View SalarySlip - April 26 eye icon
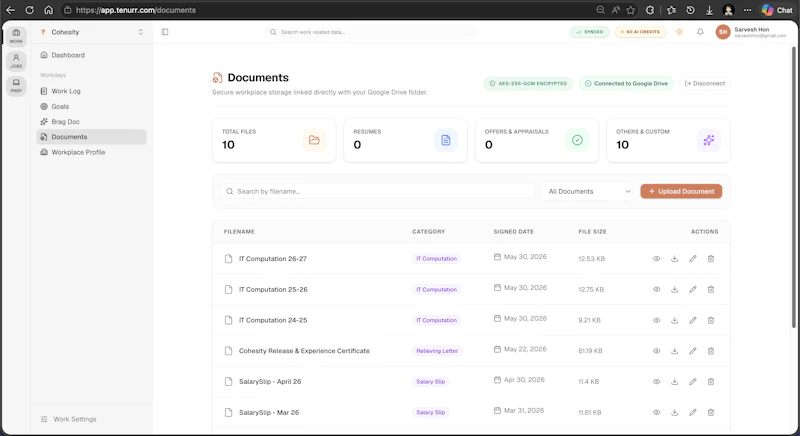800x436 pixels. 657,381
